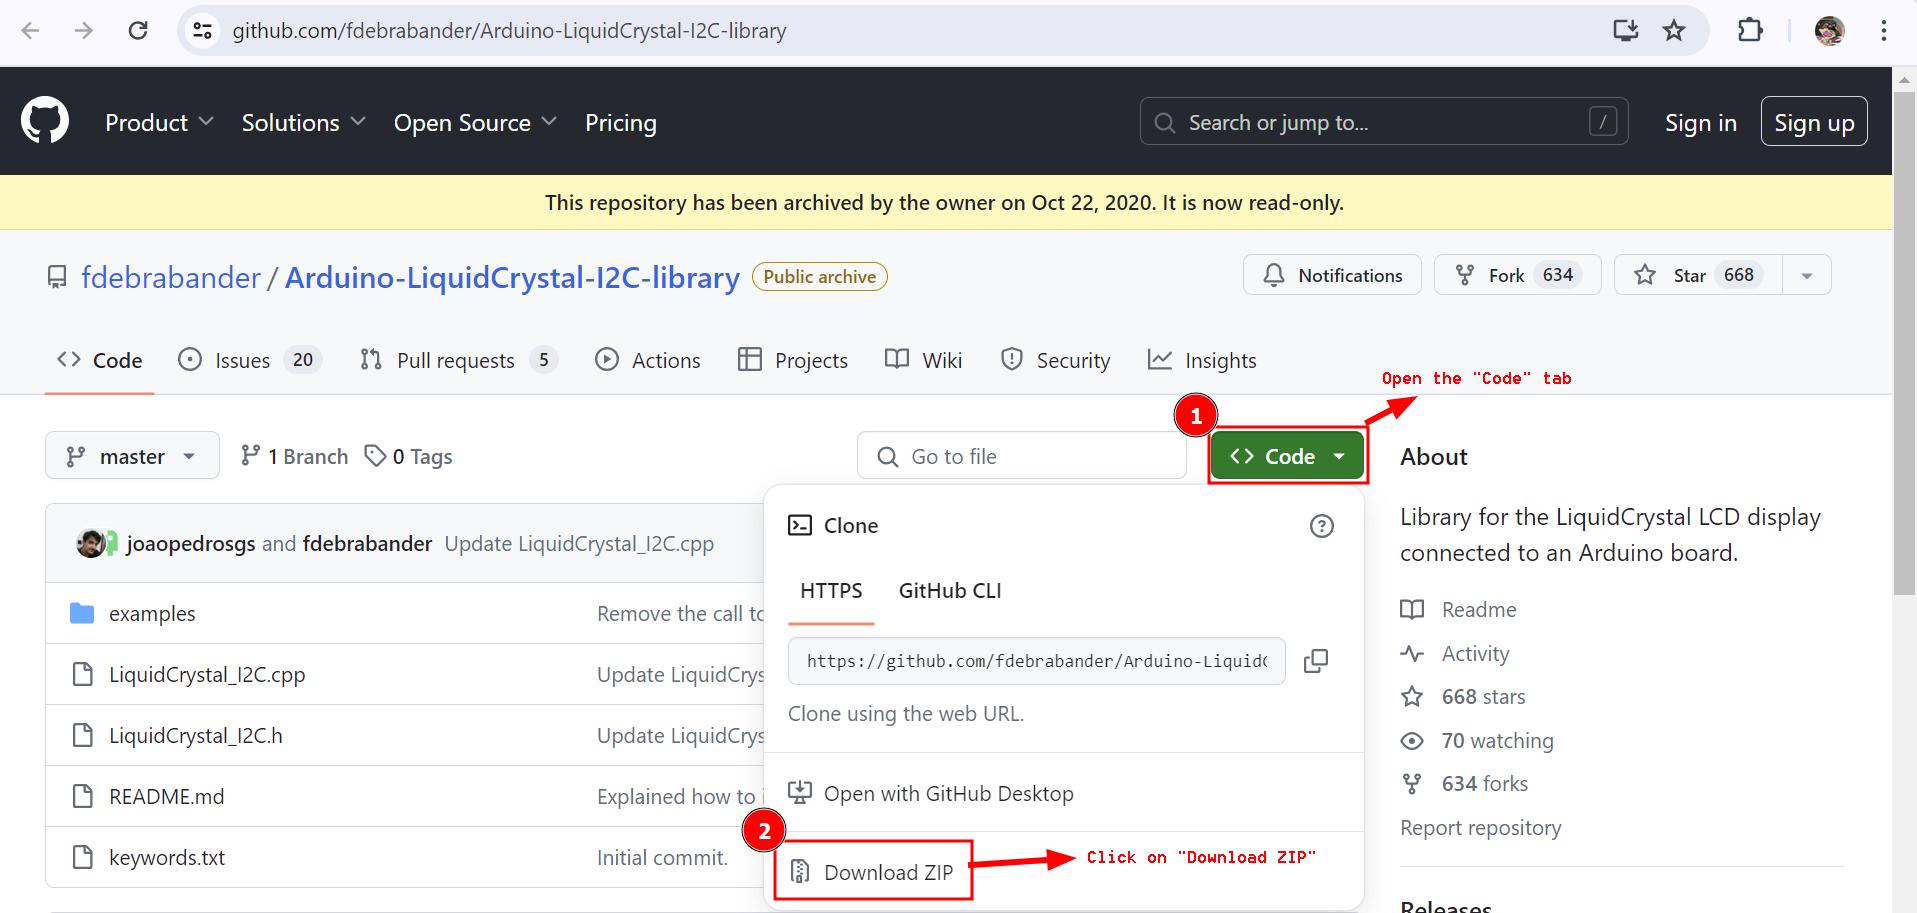Toggle the green Code dropdown button
This screenshot has width=1917, height=913.
(1286, 456)
